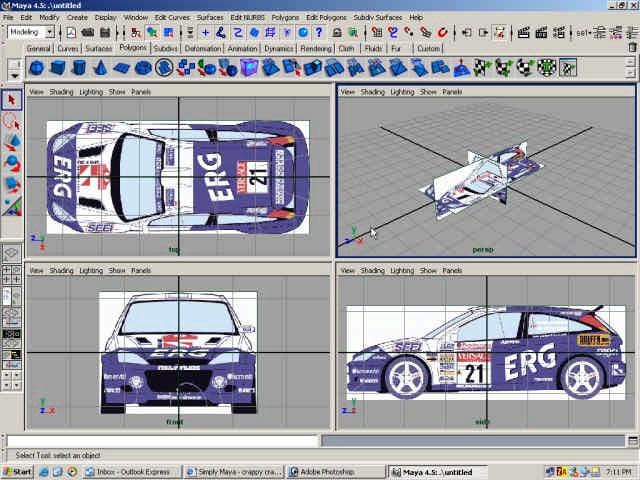Switch to the Deformation shelf tab

pyautogui.click(x=203, y=48)
